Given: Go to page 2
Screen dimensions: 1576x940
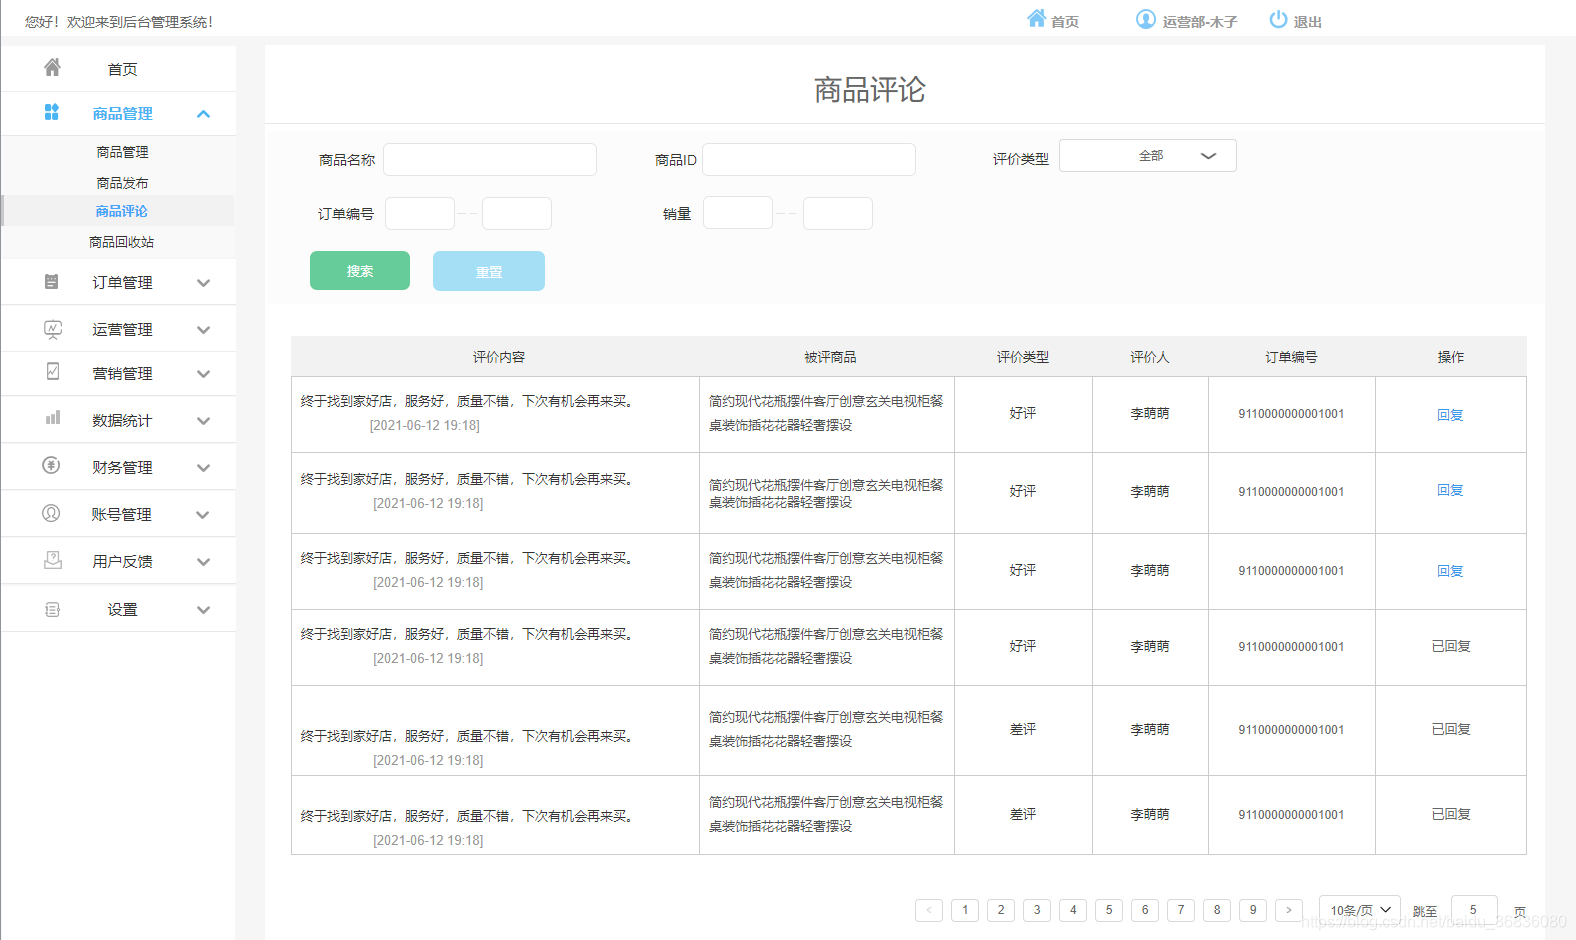Looking at the screenshot, I should point(1001,910).
